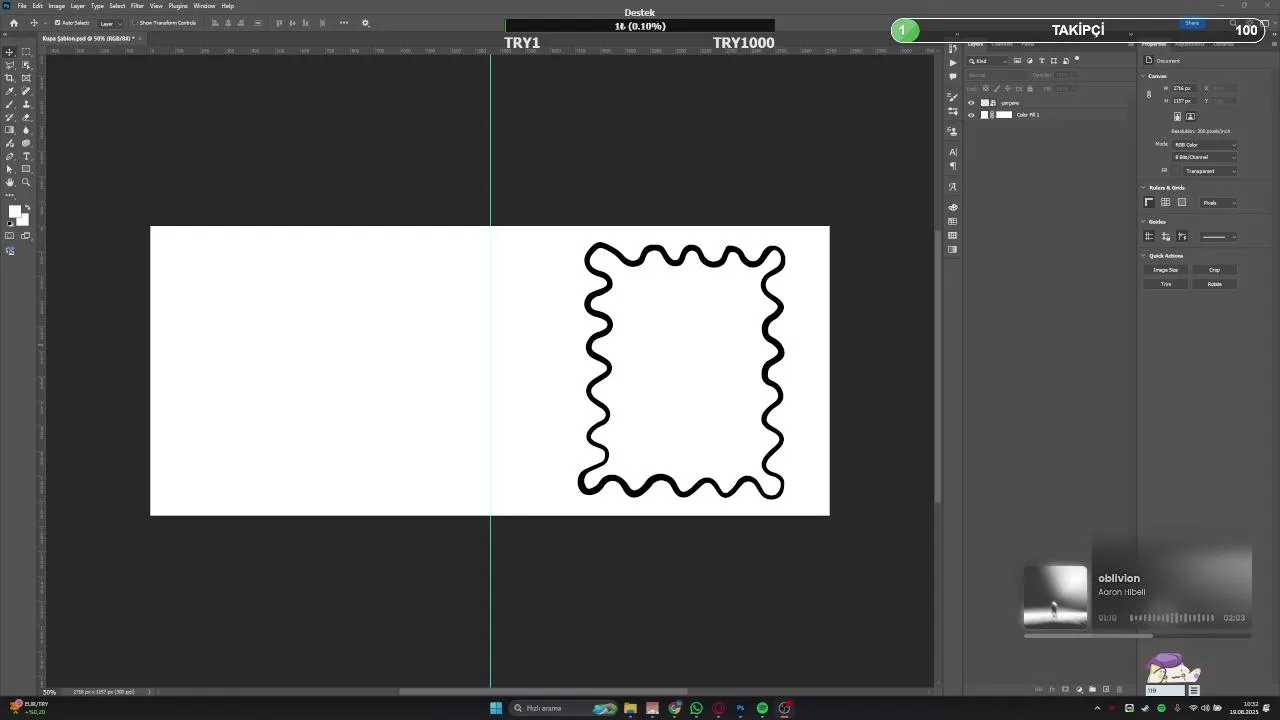1280x720 pixels.
Task: Select the Blur tool
Action: click(x=26, y=130)
